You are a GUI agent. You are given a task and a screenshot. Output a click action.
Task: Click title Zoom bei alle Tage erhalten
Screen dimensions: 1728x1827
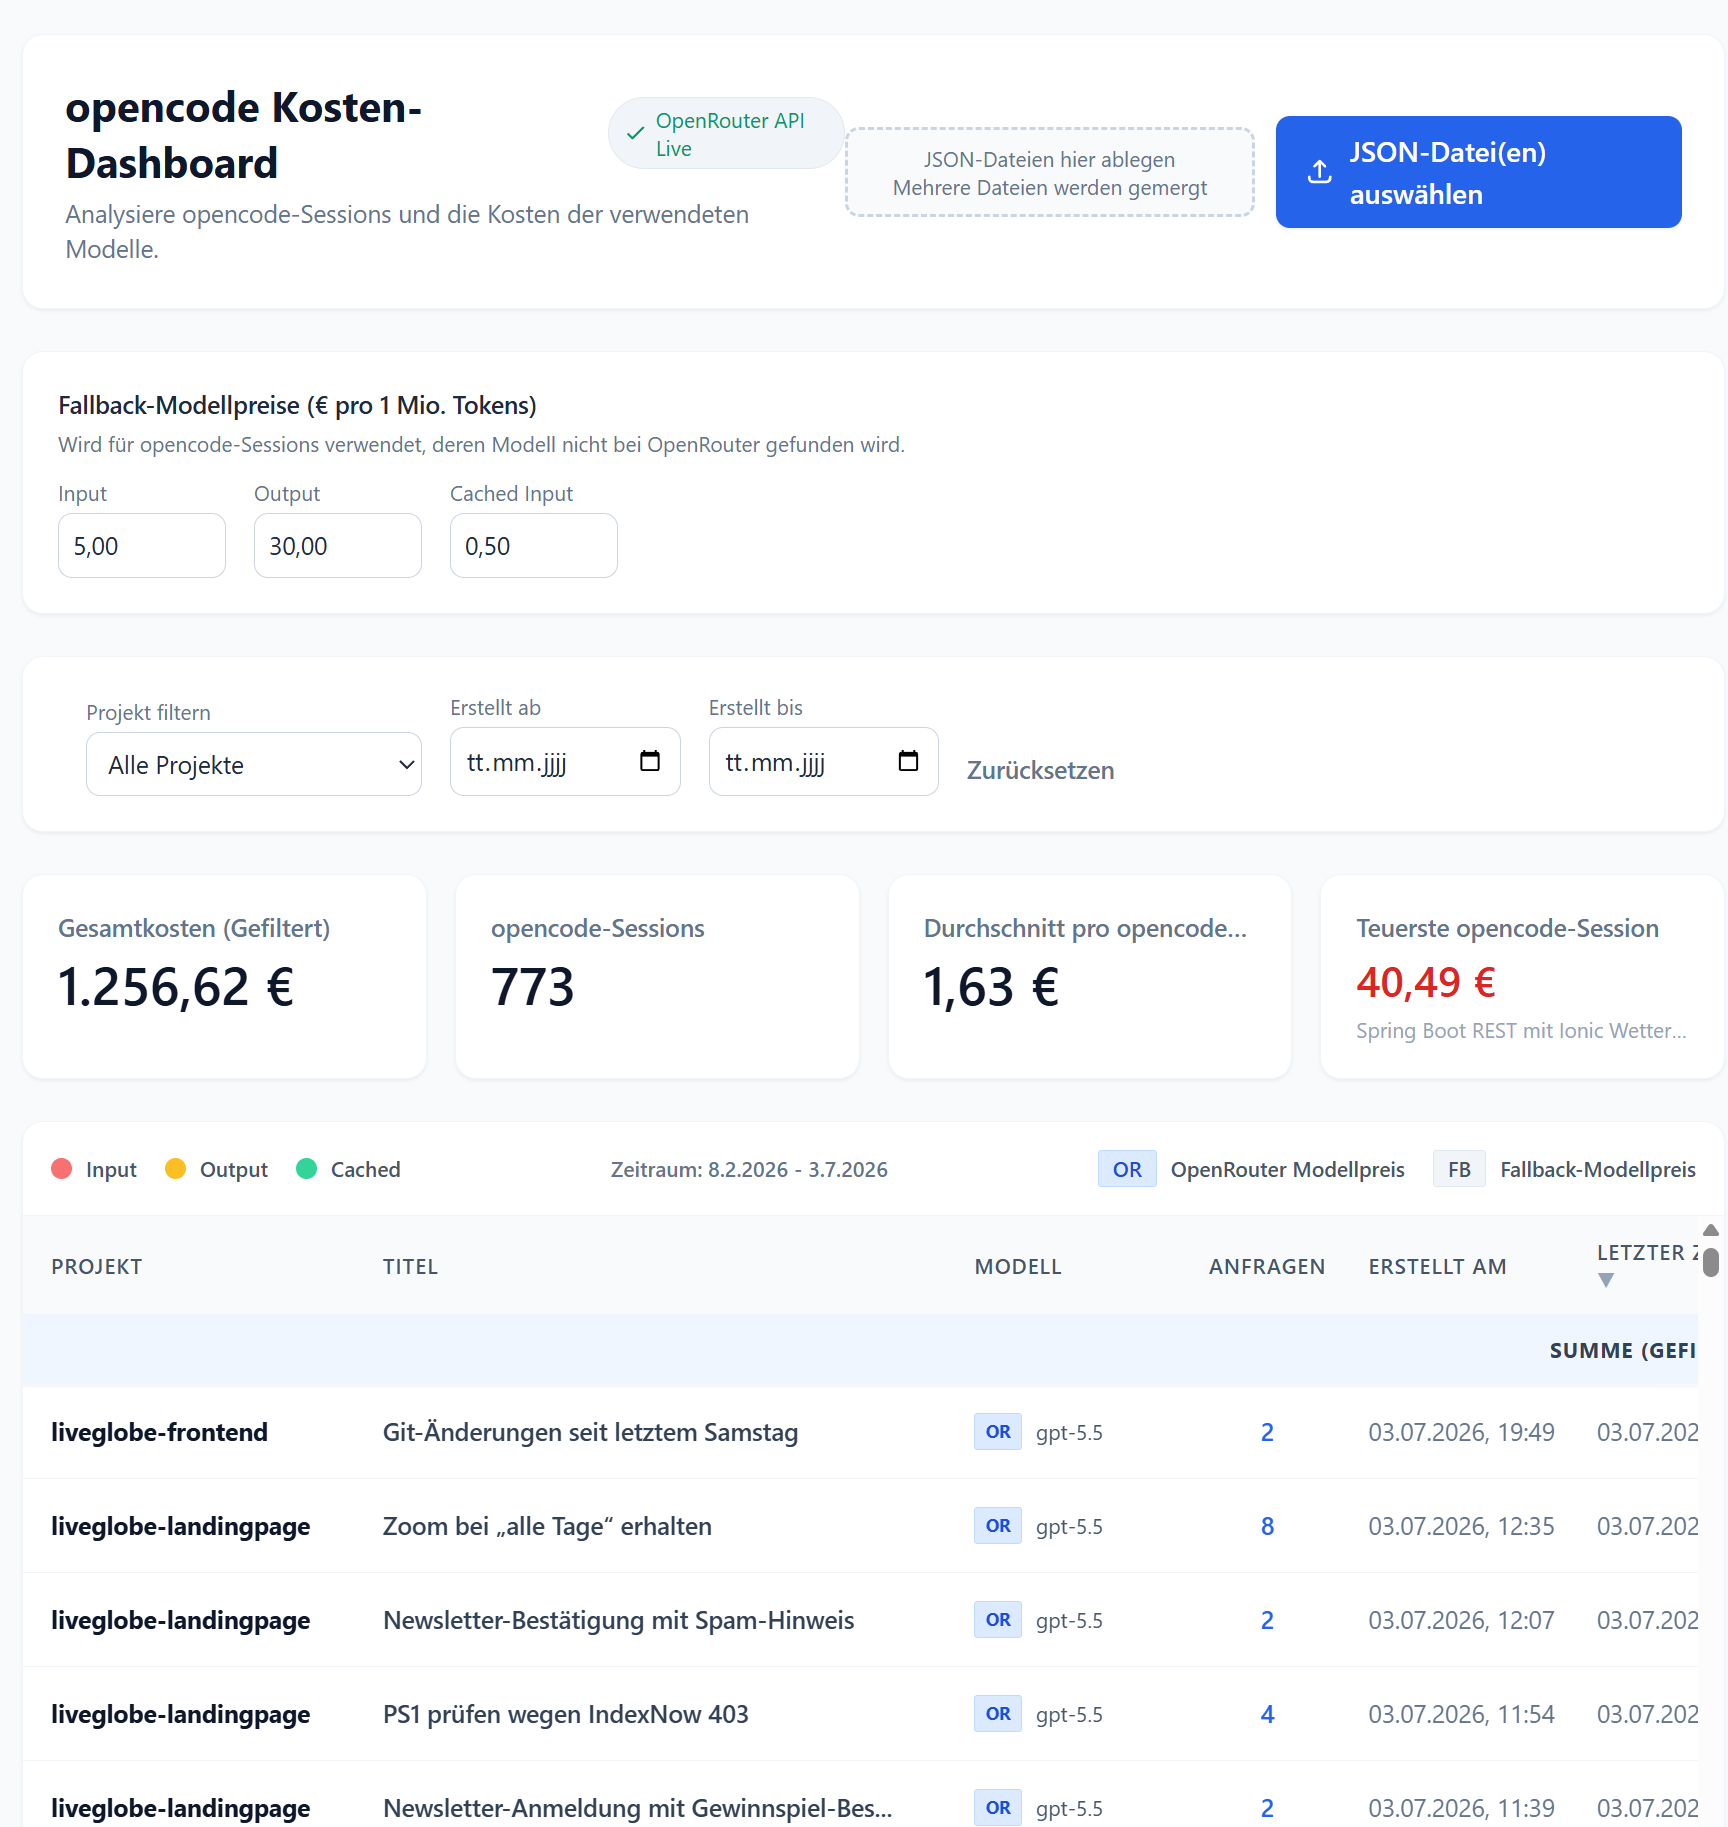[547, 1526]
